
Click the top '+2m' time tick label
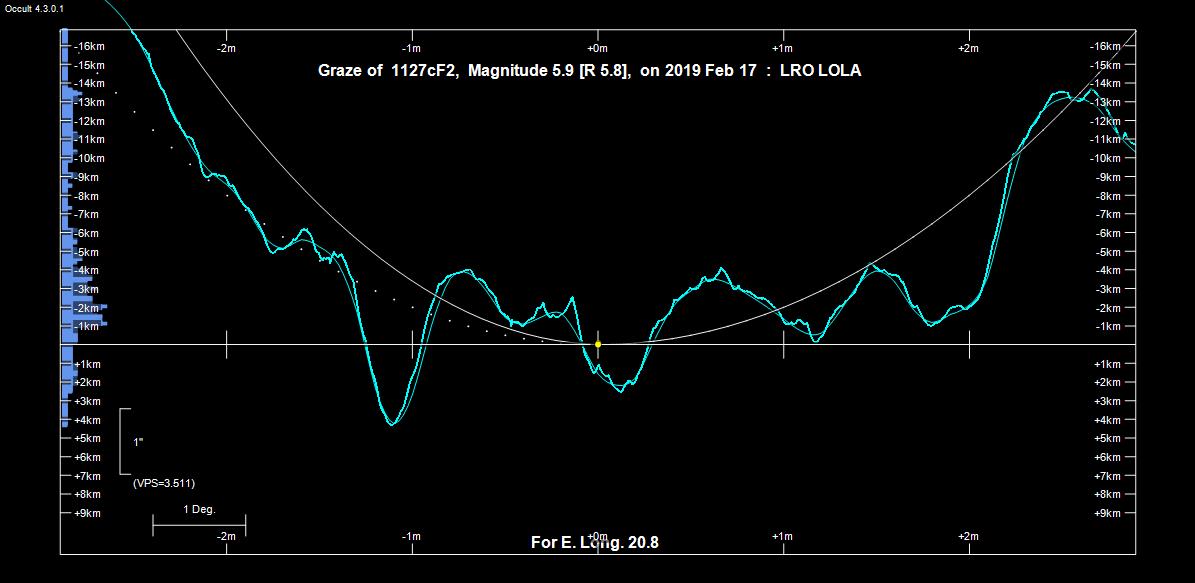tap(968, 48)
